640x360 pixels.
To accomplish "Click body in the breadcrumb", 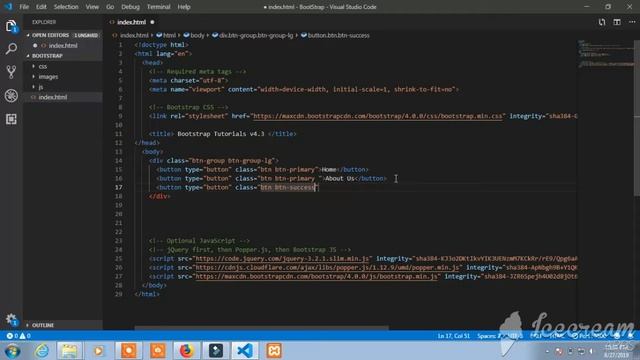I will (x=197, y=36).
